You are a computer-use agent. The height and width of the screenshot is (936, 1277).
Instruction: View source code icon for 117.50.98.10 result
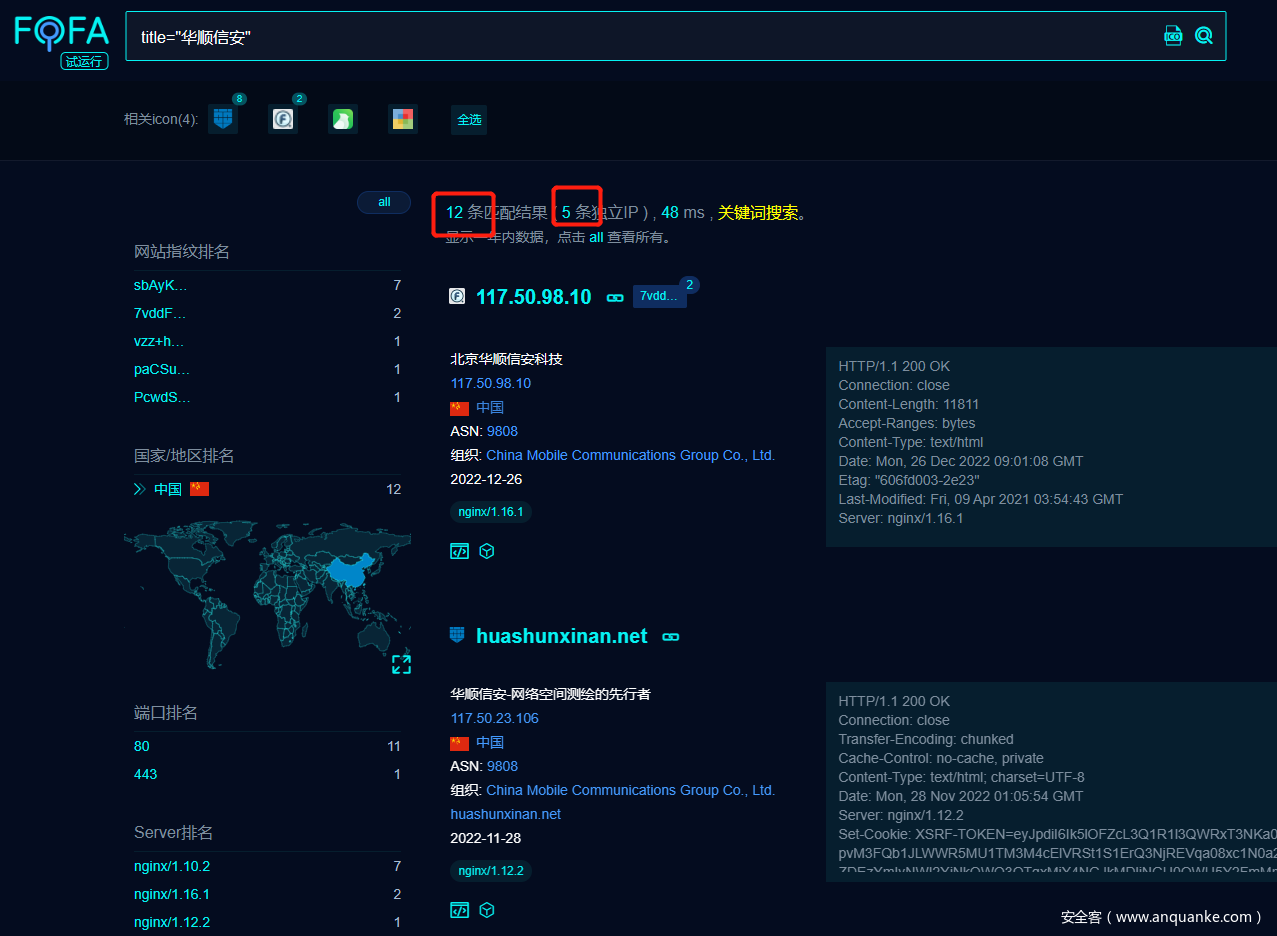pyautogui.click(x=459, y=551)
